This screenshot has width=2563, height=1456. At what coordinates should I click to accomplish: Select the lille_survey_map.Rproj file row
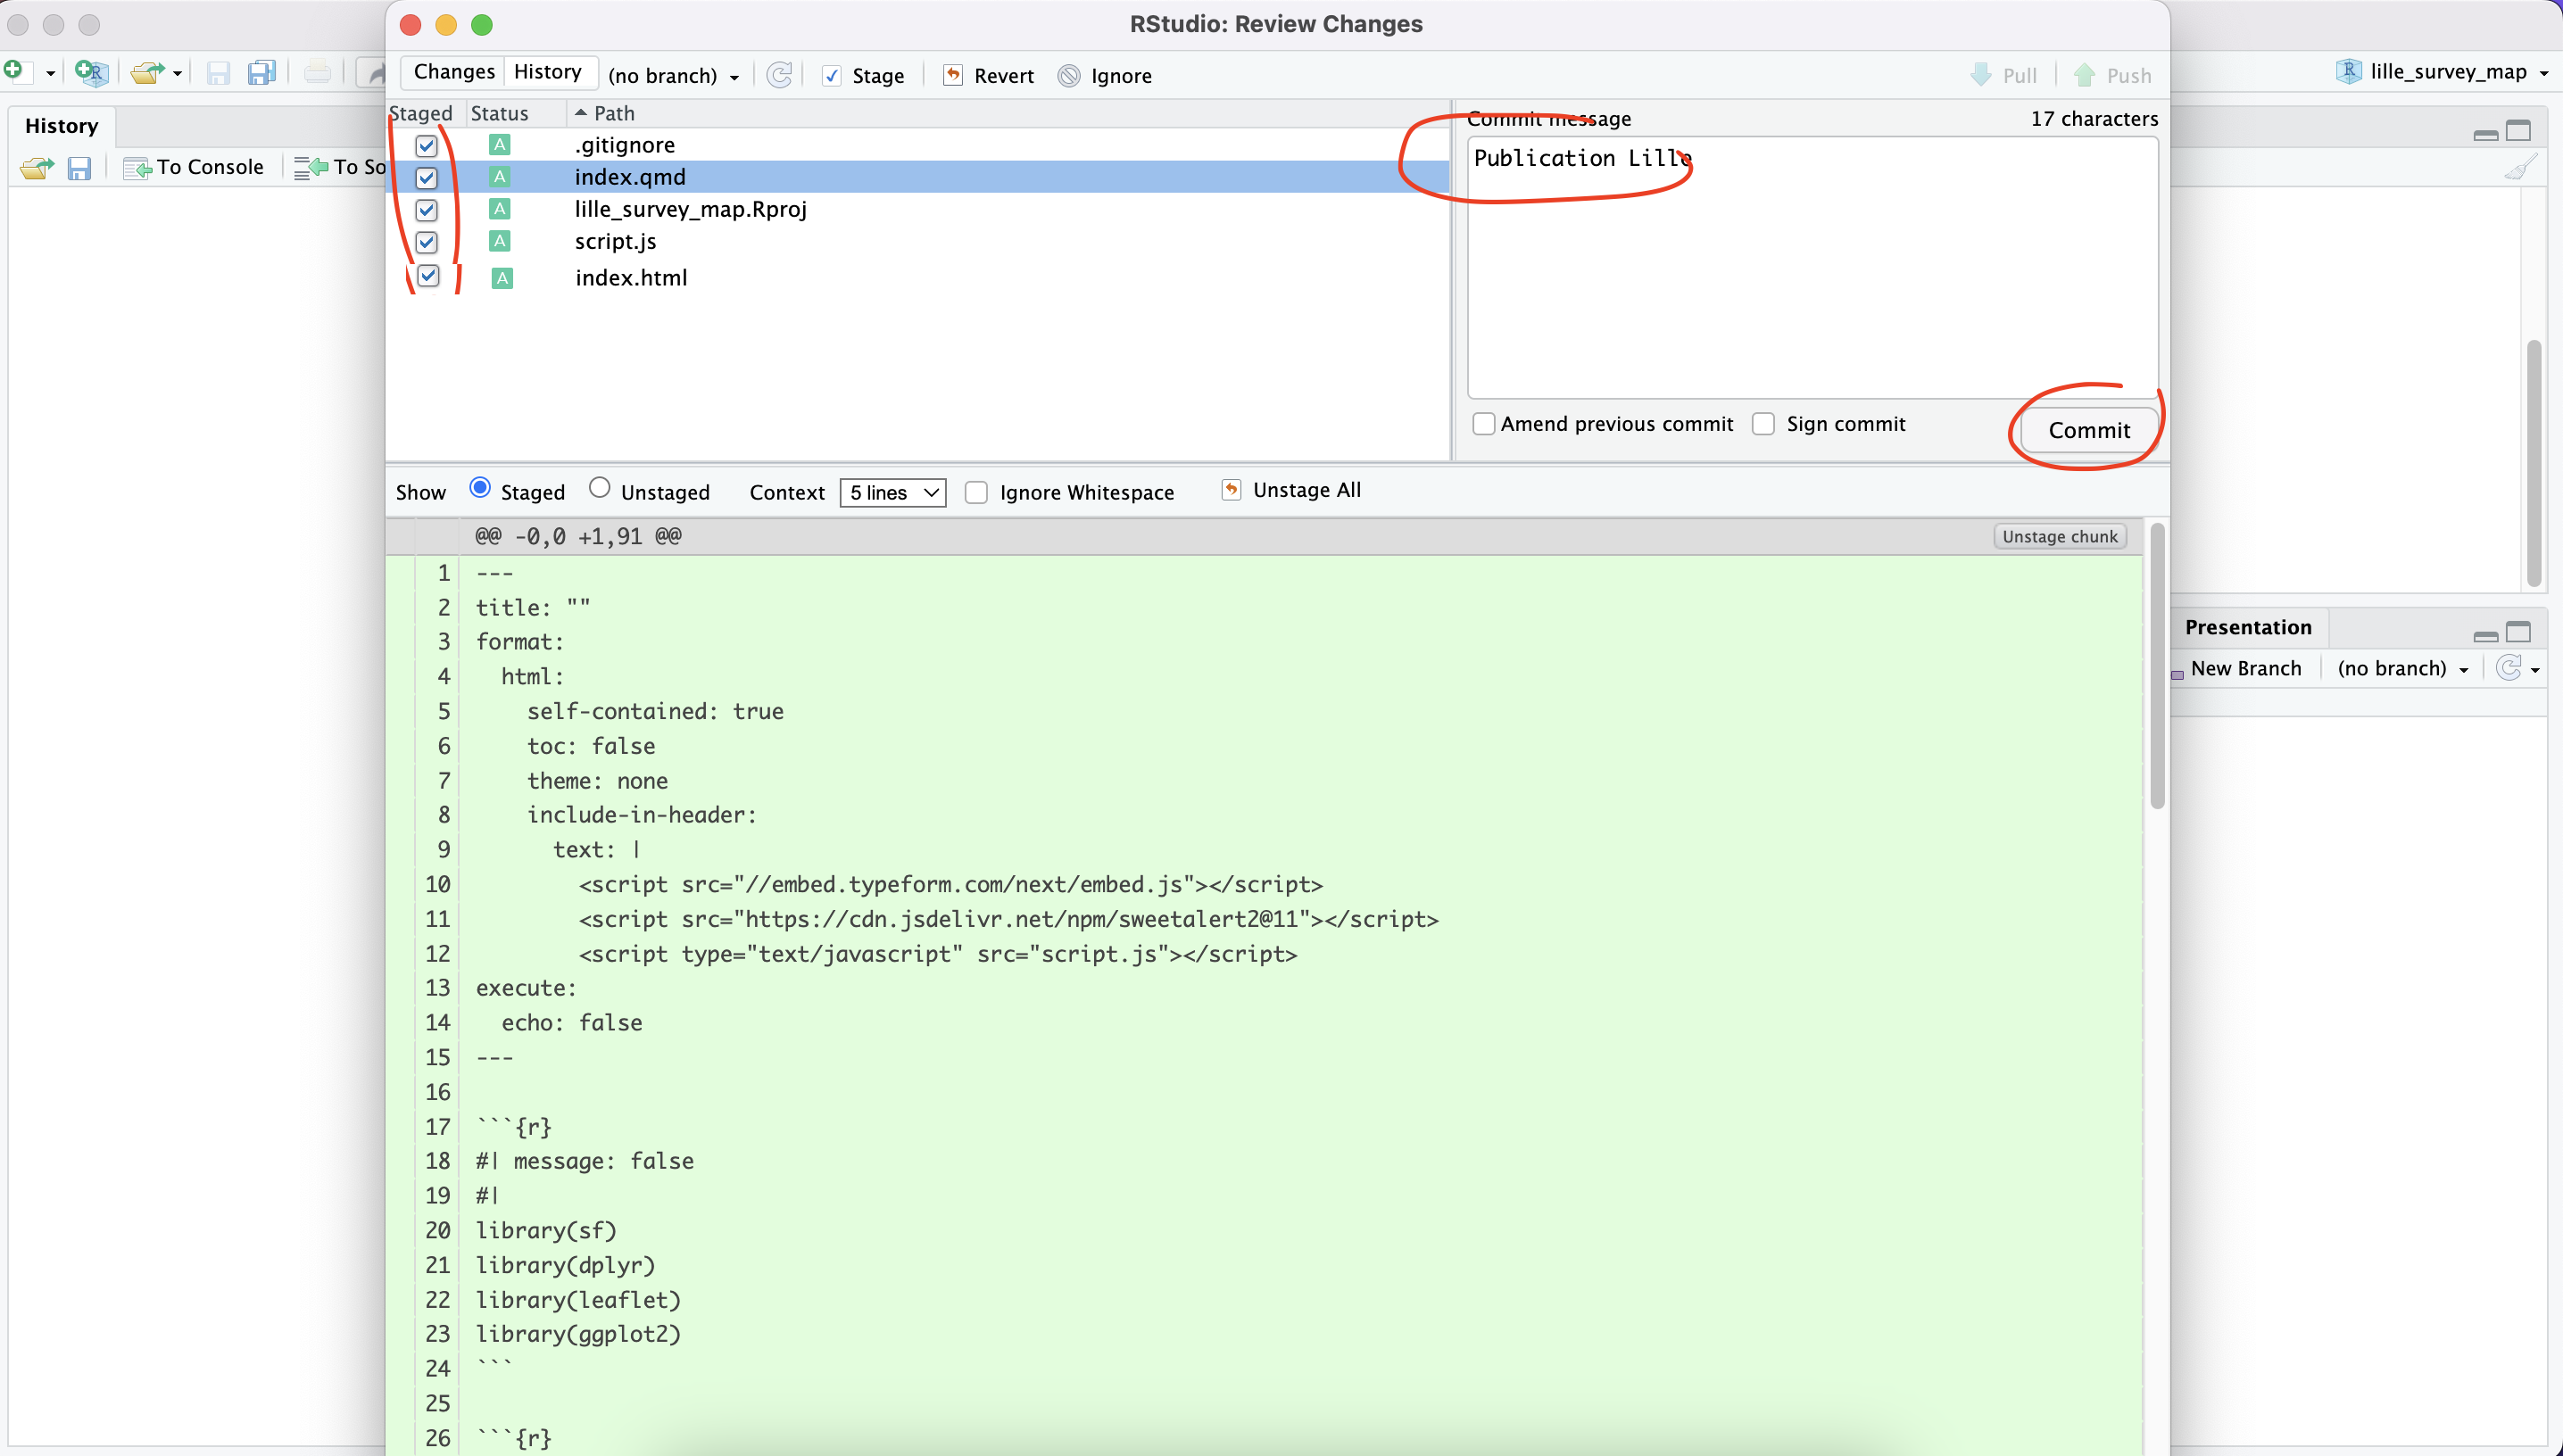[x=918, y=209]
